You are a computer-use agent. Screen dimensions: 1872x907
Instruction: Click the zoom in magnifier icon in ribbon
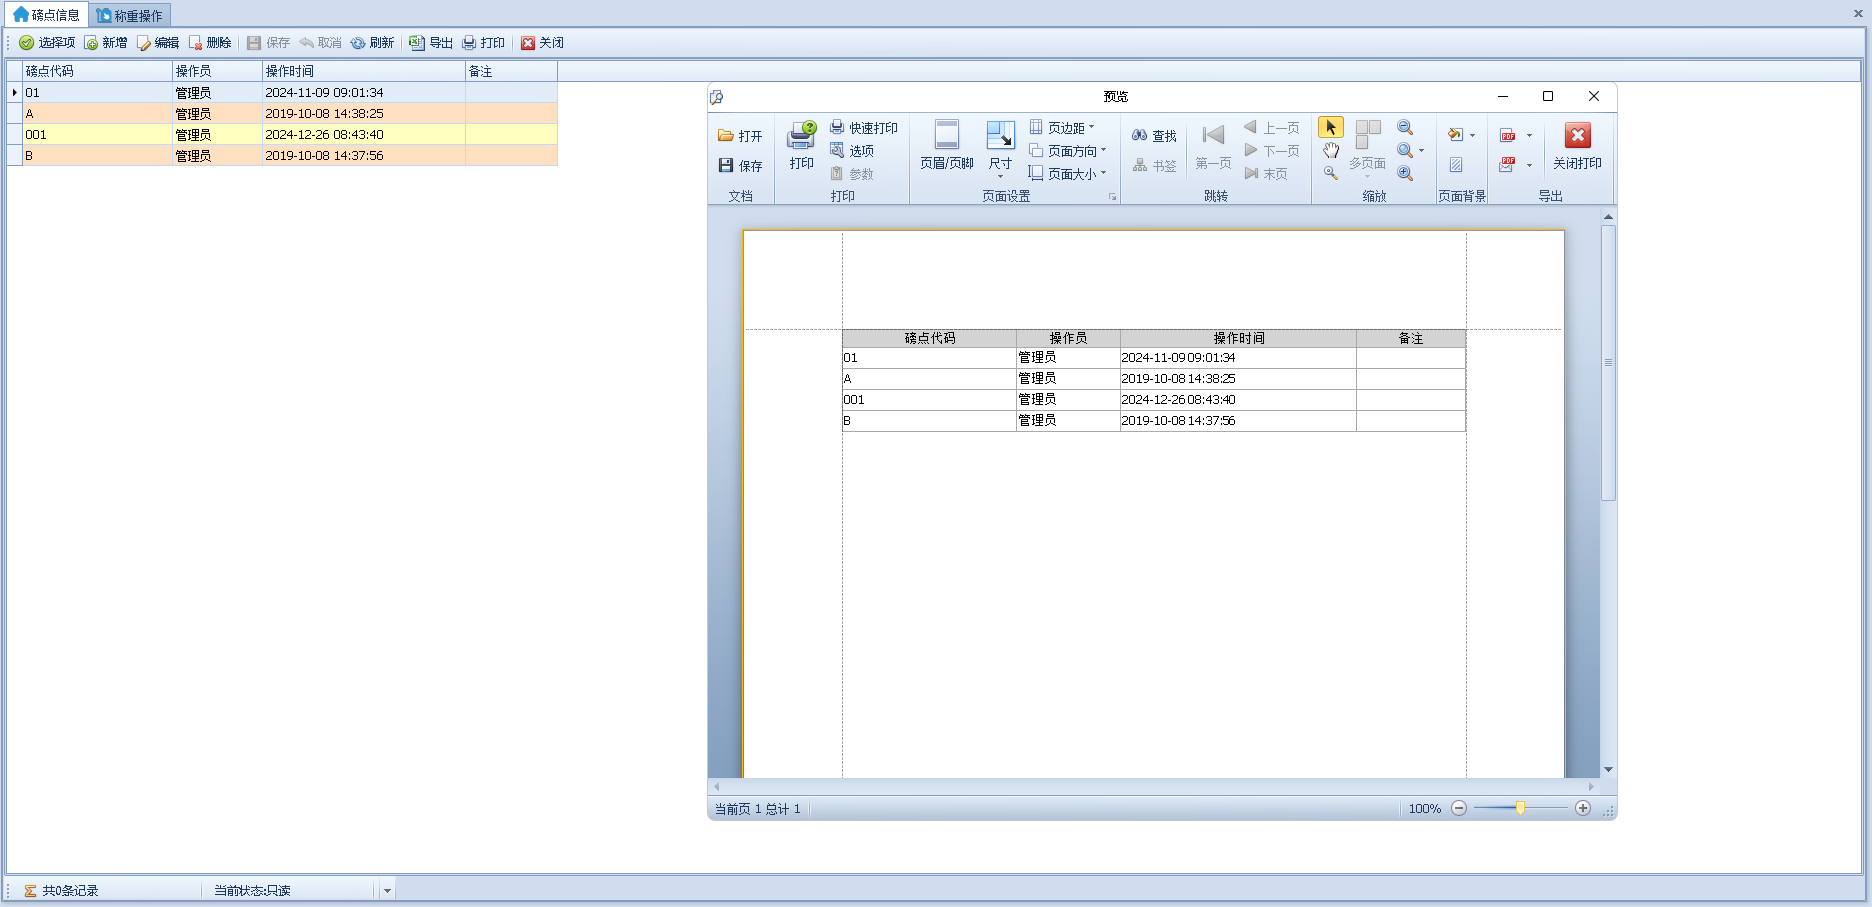tap(1405, 173)
